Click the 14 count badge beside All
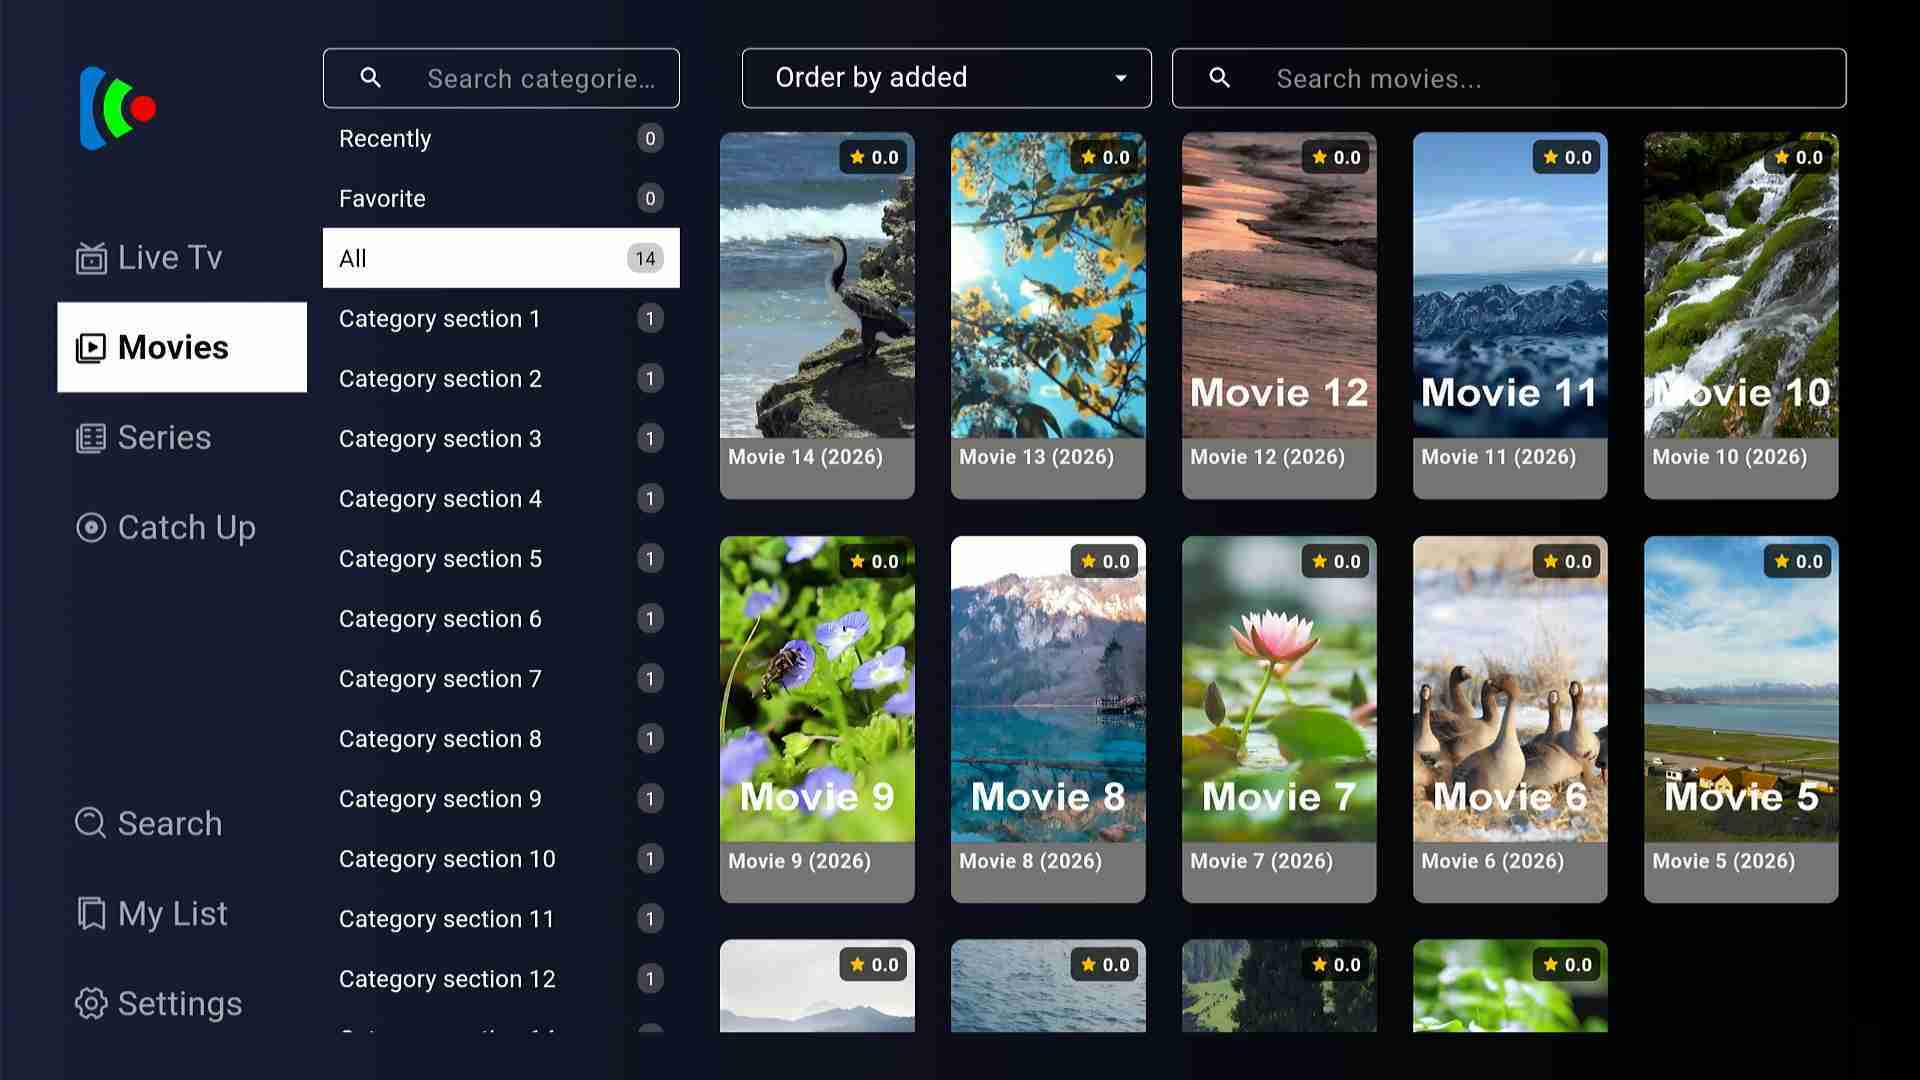1920x1080 pixels. [x=645, y=258]
